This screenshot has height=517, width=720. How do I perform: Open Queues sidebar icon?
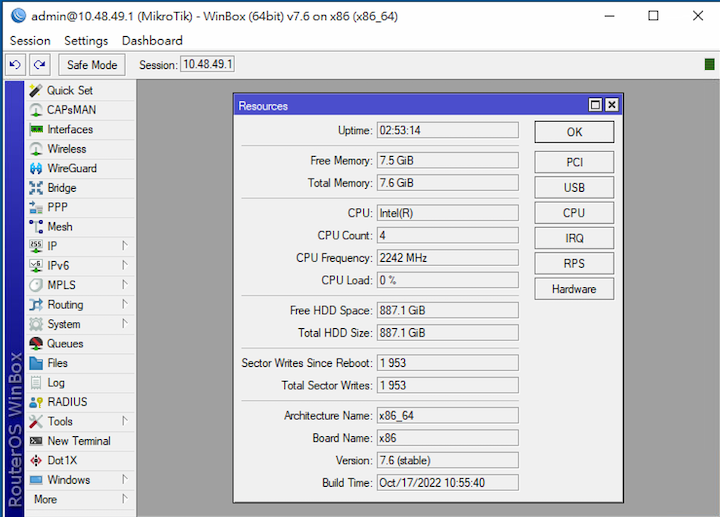click(x=36, y=343)
